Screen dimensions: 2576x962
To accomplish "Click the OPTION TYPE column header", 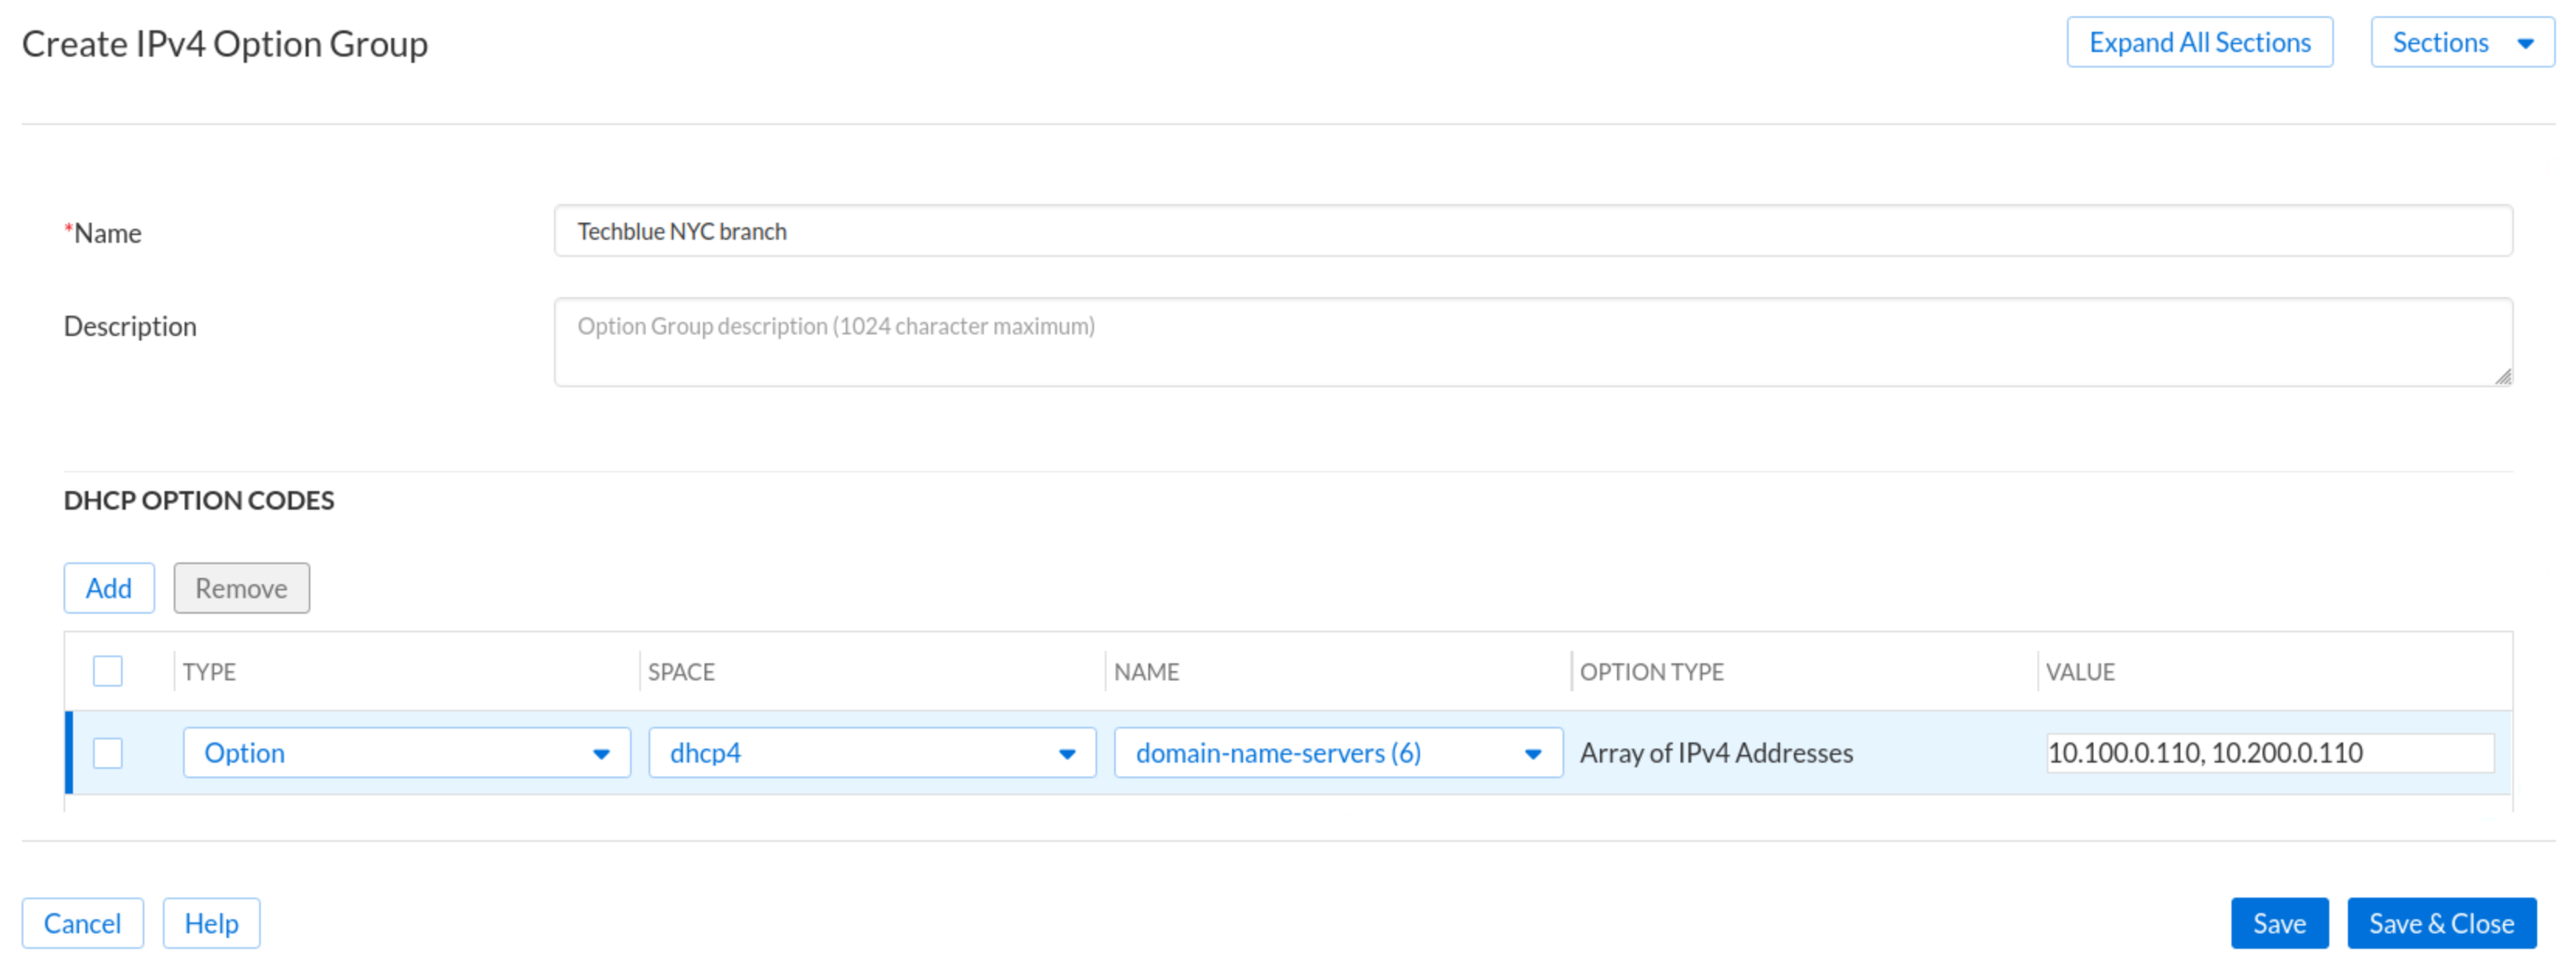I will coord(1651,672).
